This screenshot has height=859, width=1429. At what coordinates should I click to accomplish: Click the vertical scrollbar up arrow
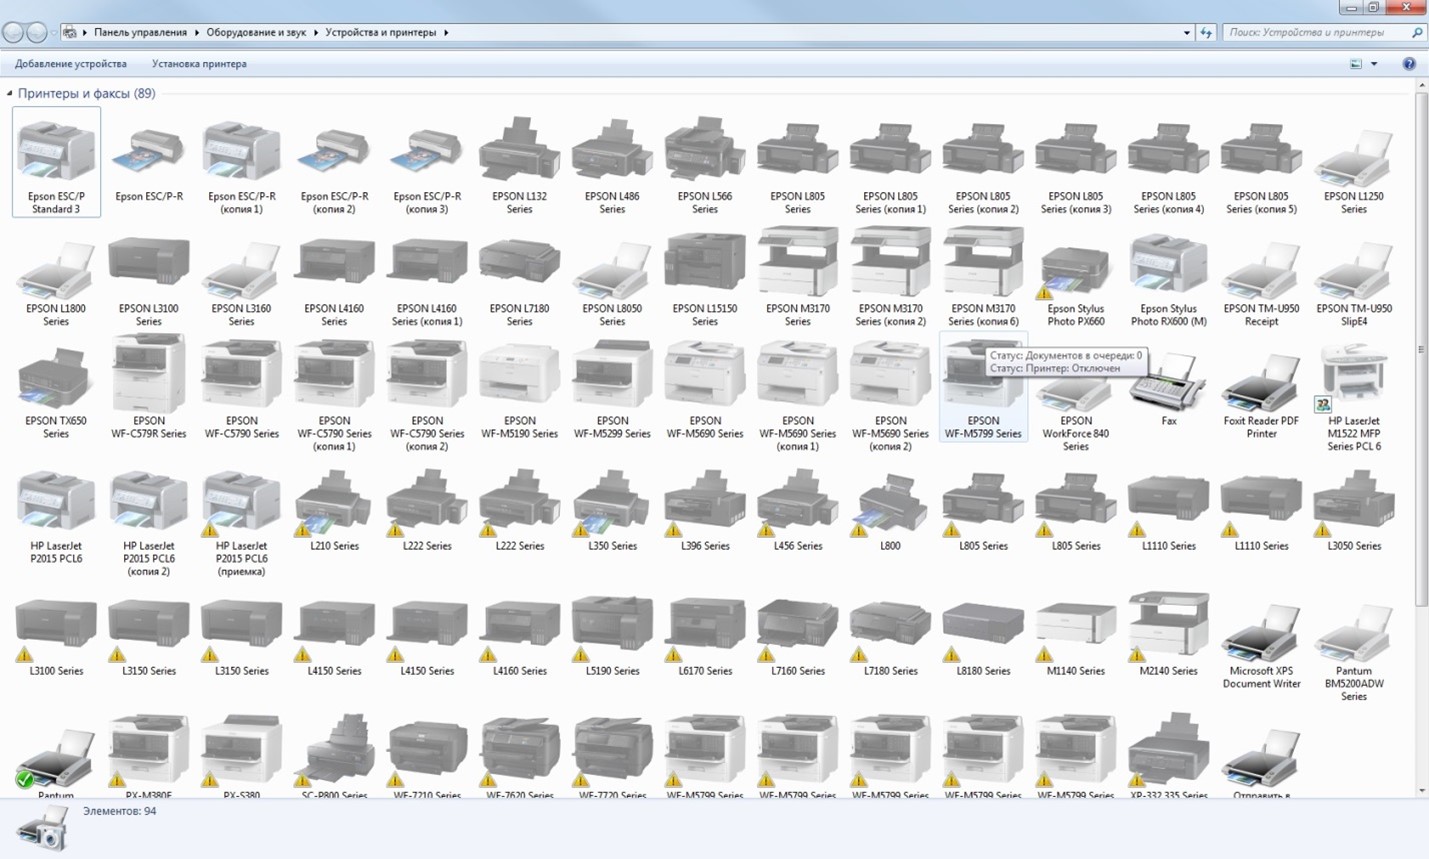[x=1422, y=86]
